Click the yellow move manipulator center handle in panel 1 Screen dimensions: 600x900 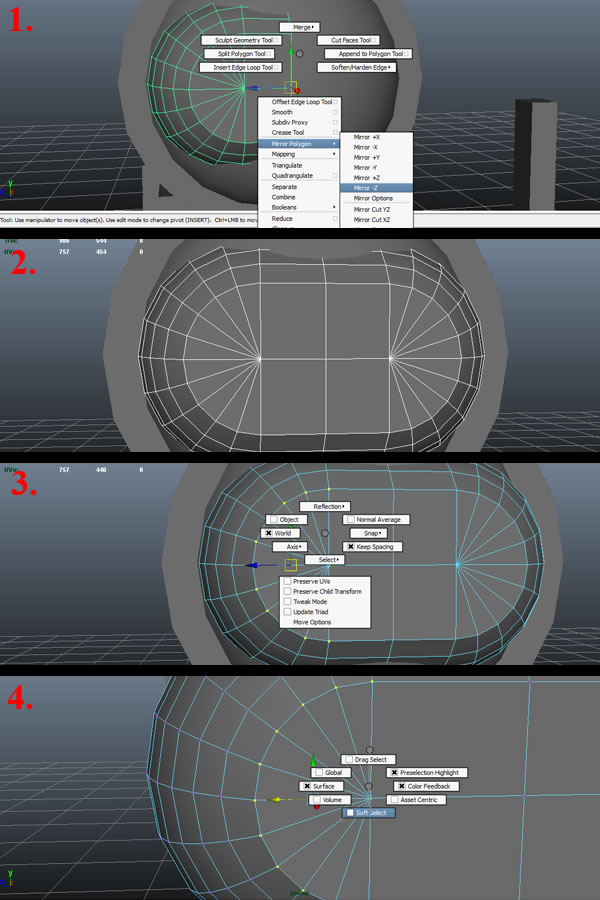coord(291,87)
